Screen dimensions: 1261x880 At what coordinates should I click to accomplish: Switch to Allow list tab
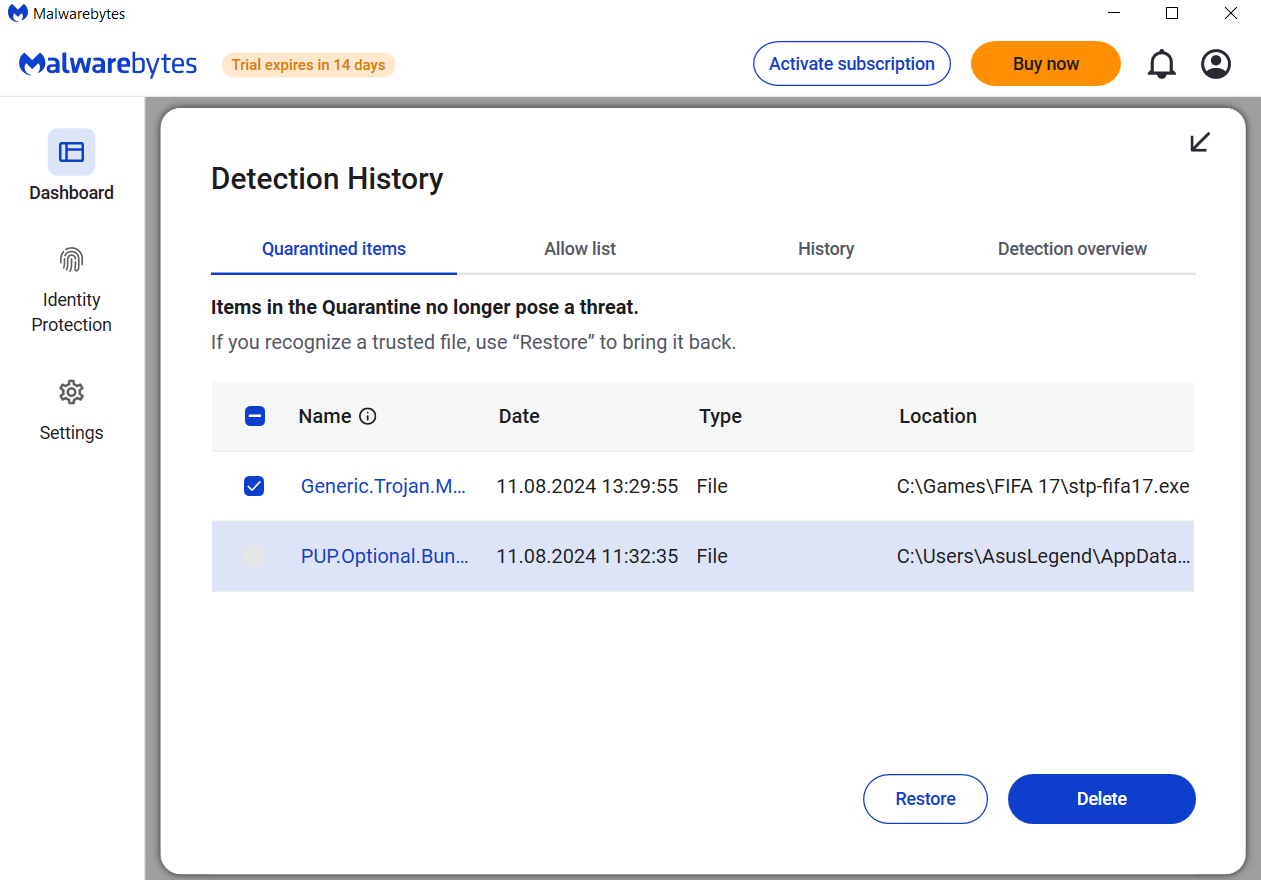[580, 249]
